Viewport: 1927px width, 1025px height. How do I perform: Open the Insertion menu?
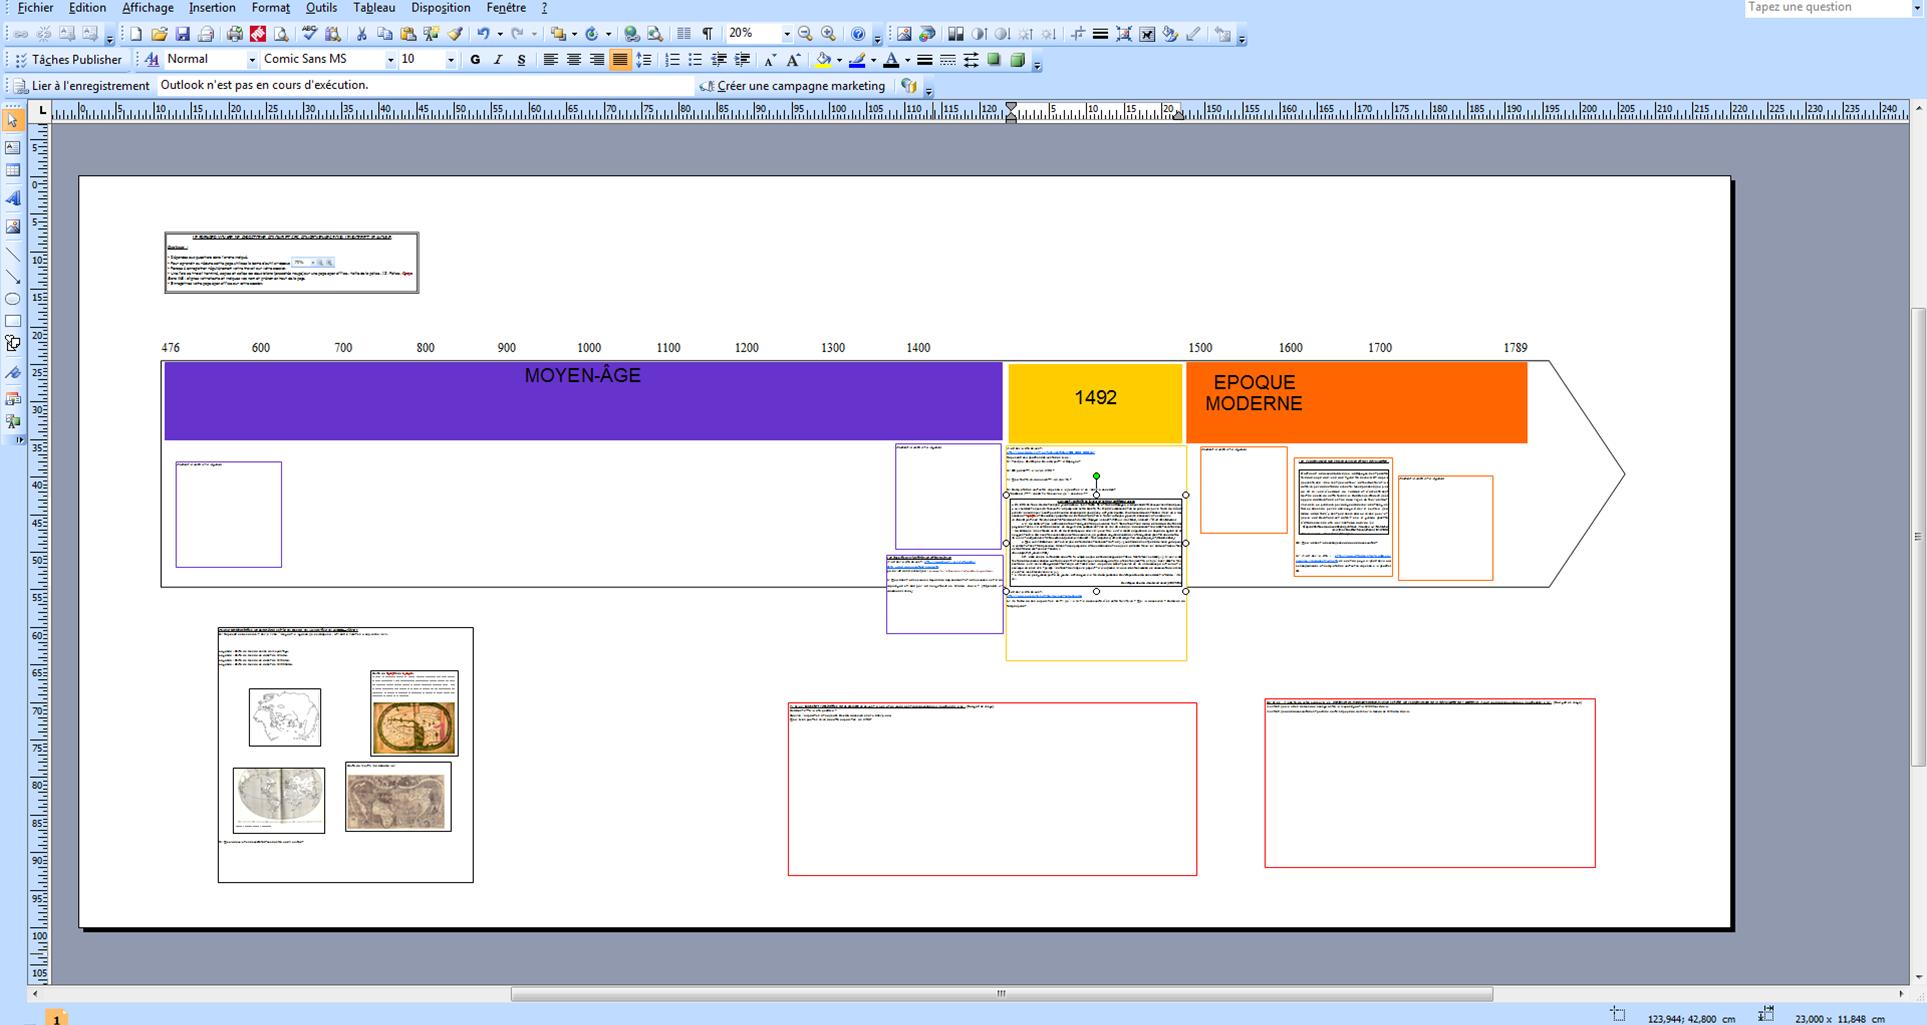point(212,8)
